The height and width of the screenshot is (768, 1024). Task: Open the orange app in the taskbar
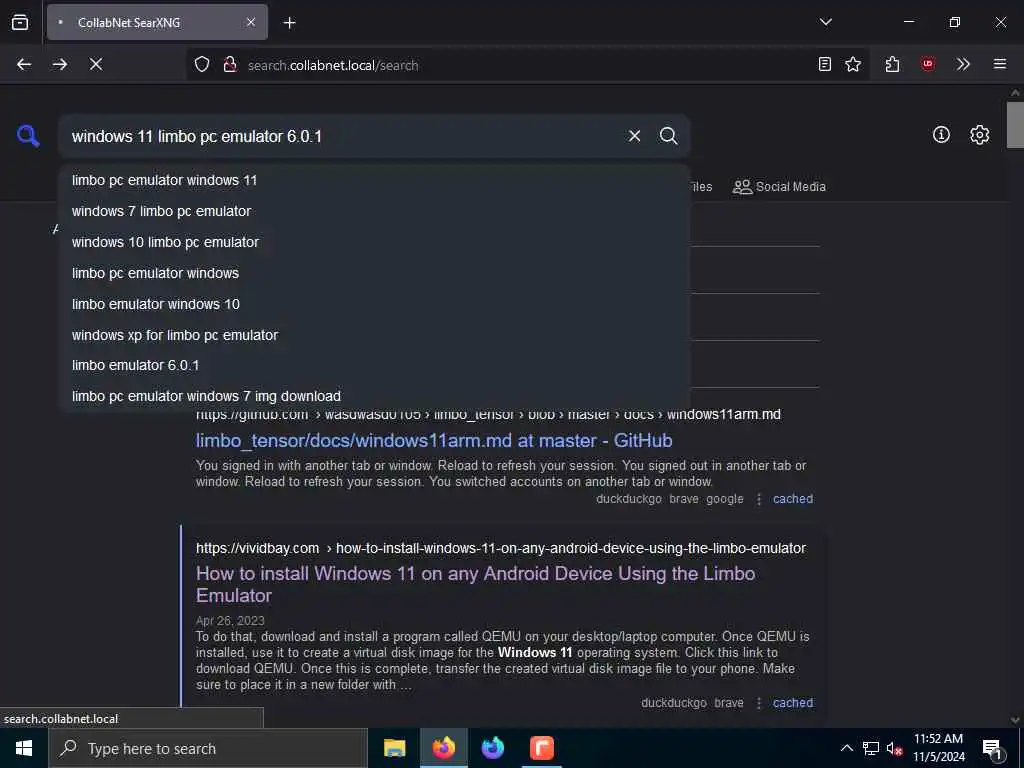pyautogui.click(x=541, y=748)
